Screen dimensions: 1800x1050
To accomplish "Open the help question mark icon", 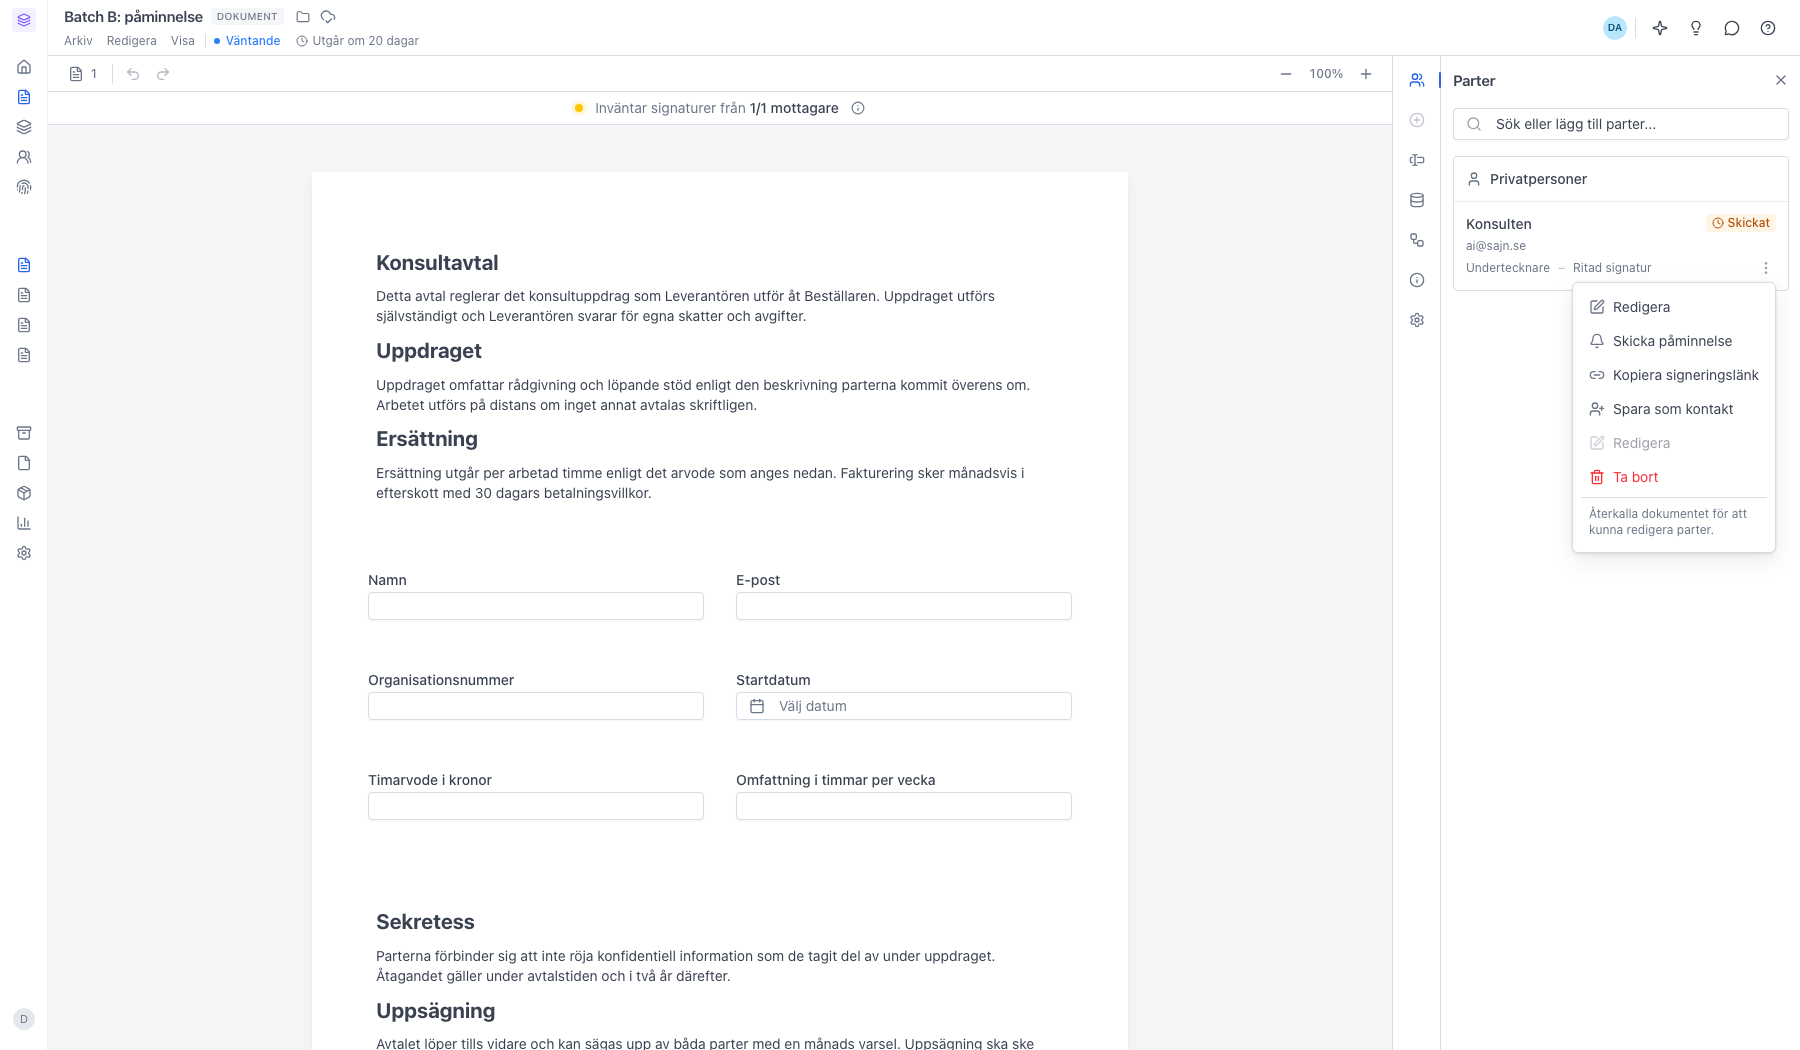I will click(x=1768, y=28).
